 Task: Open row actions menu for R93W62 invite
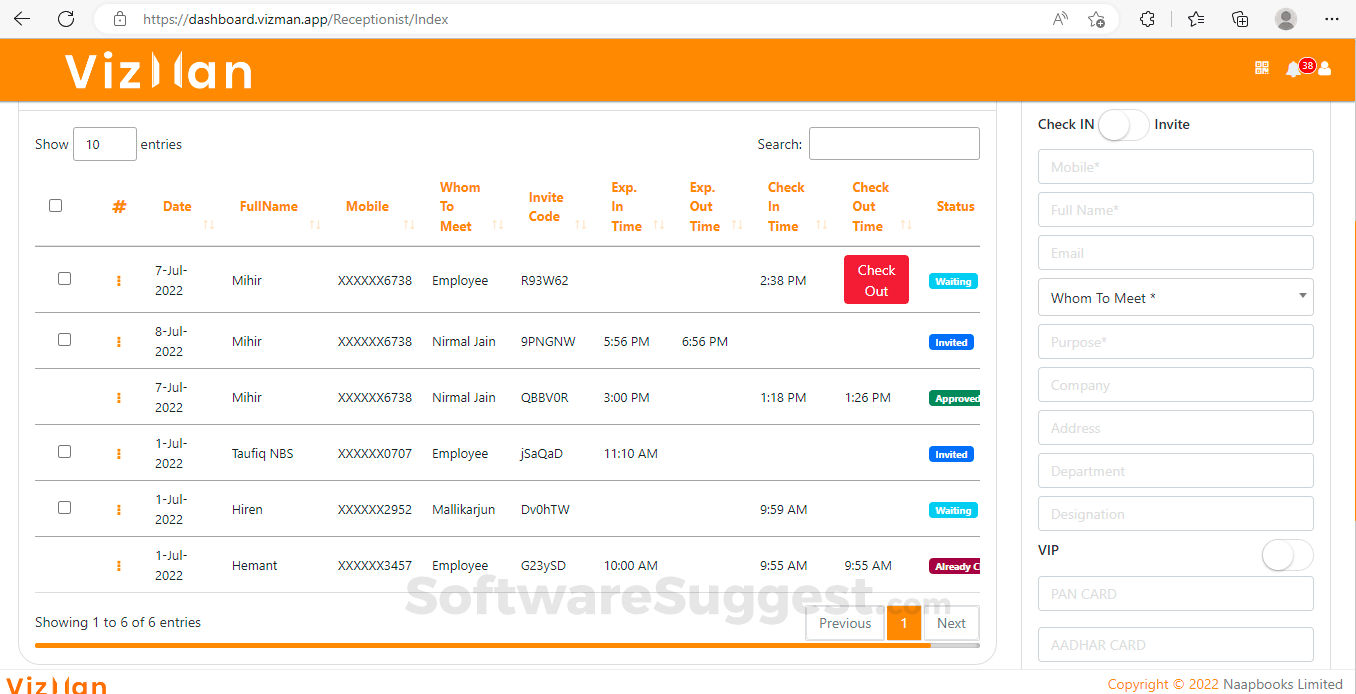coord(119,281)
